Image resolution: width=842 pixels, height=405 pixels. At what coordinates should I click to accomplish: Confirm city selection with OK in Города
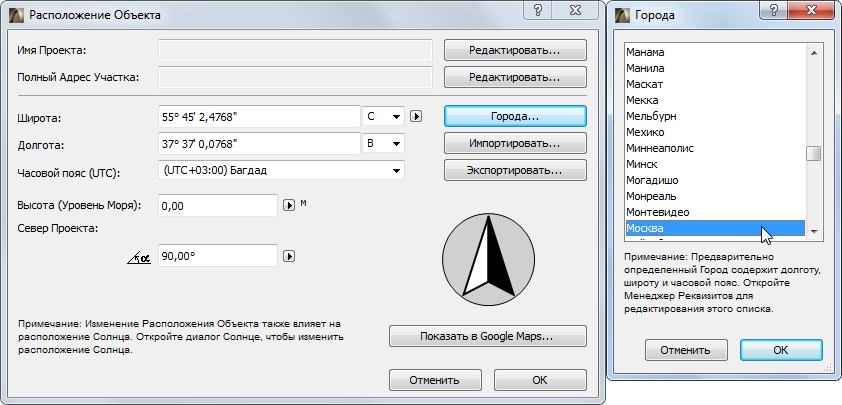click(781, 350)
